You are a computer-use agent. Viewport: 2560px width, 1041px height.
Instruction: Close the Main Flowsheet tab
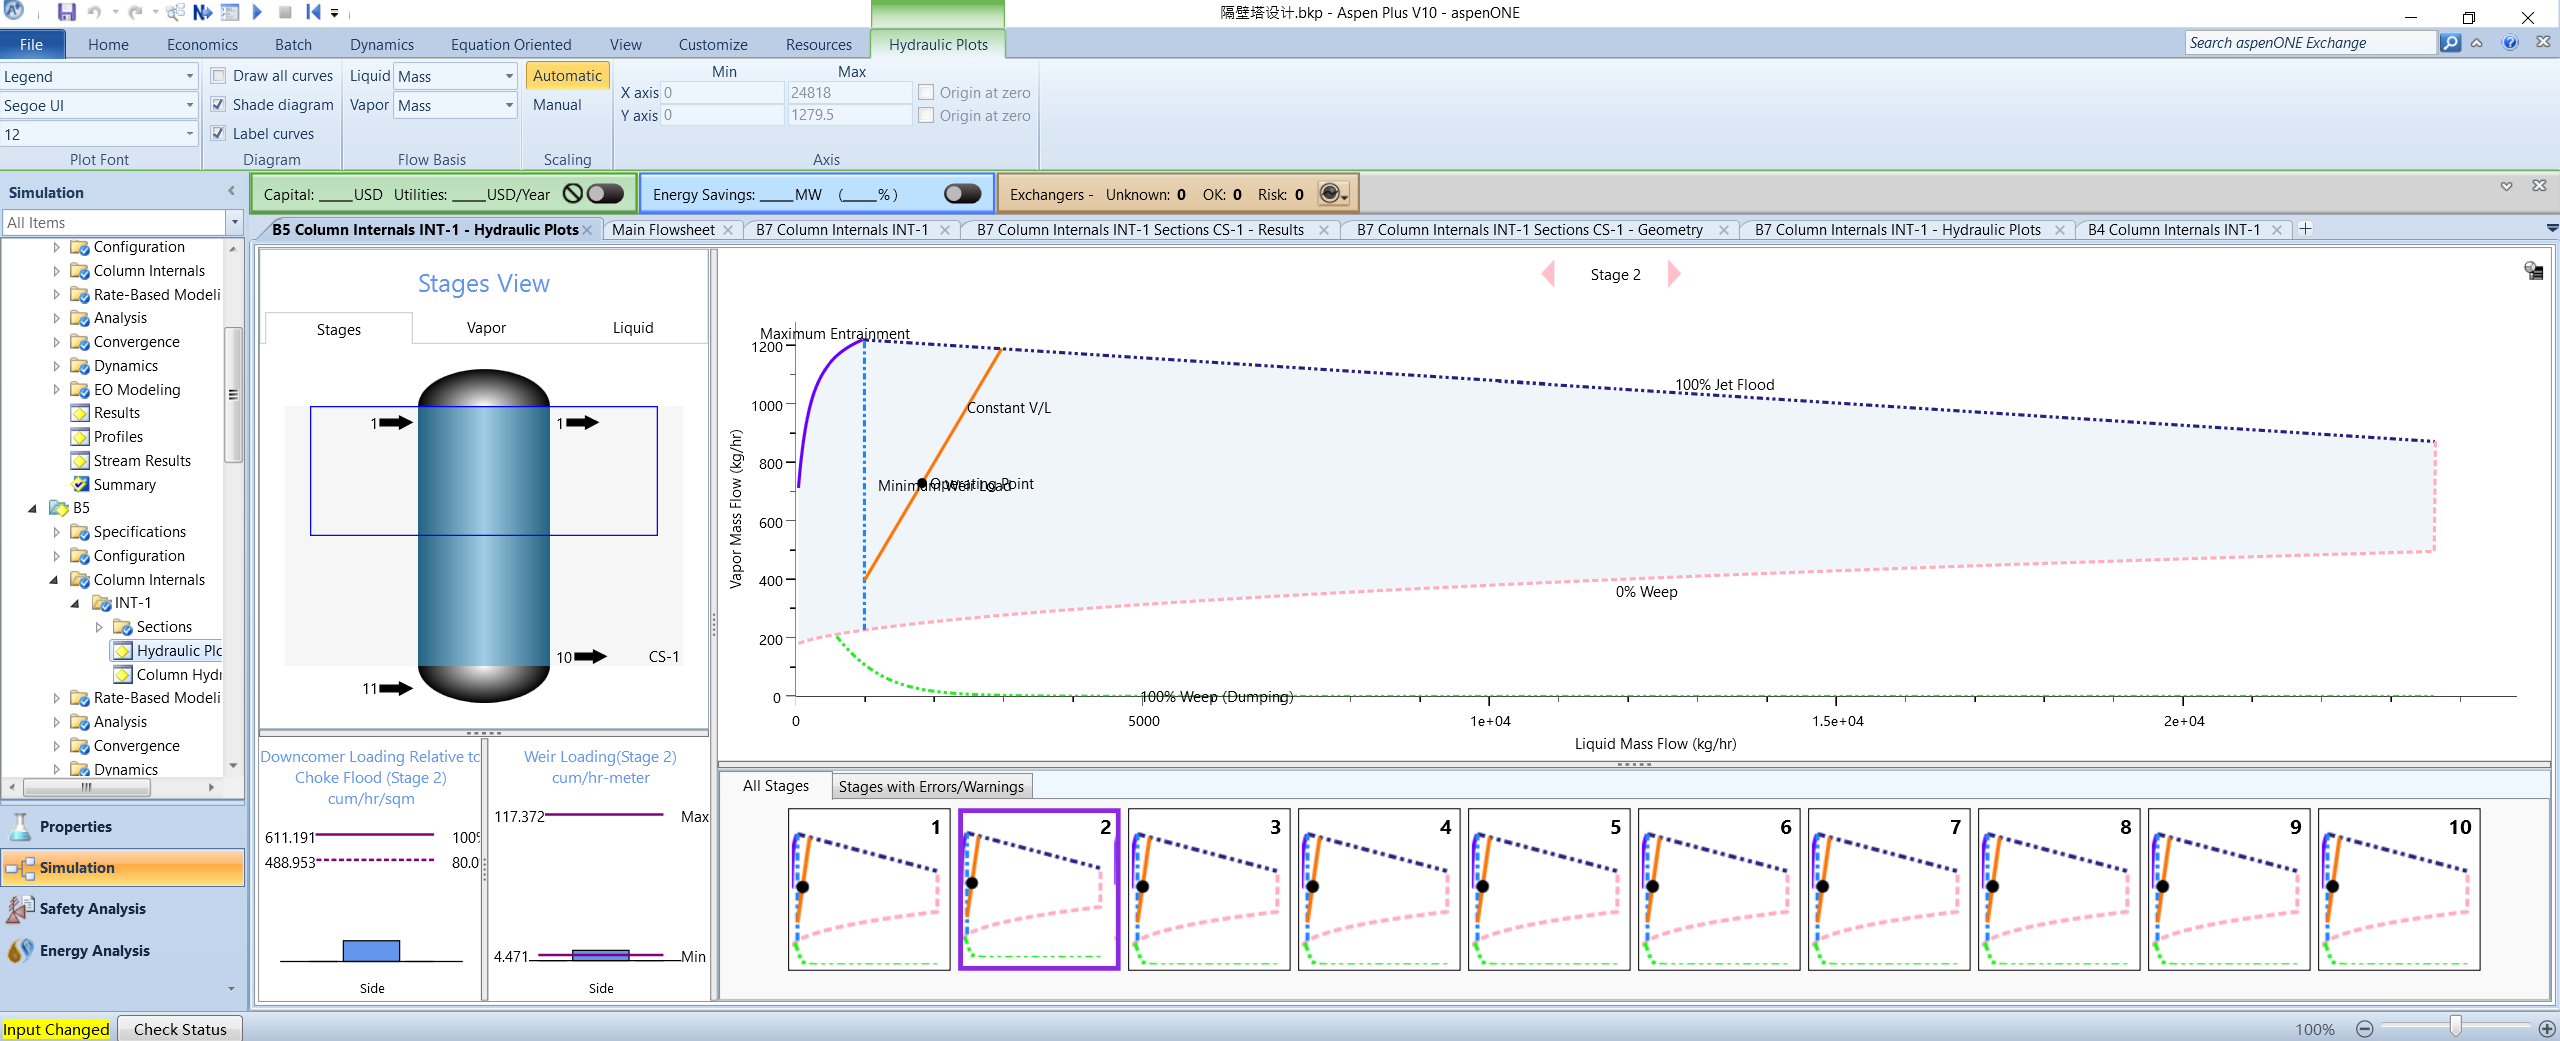[728, 230]
